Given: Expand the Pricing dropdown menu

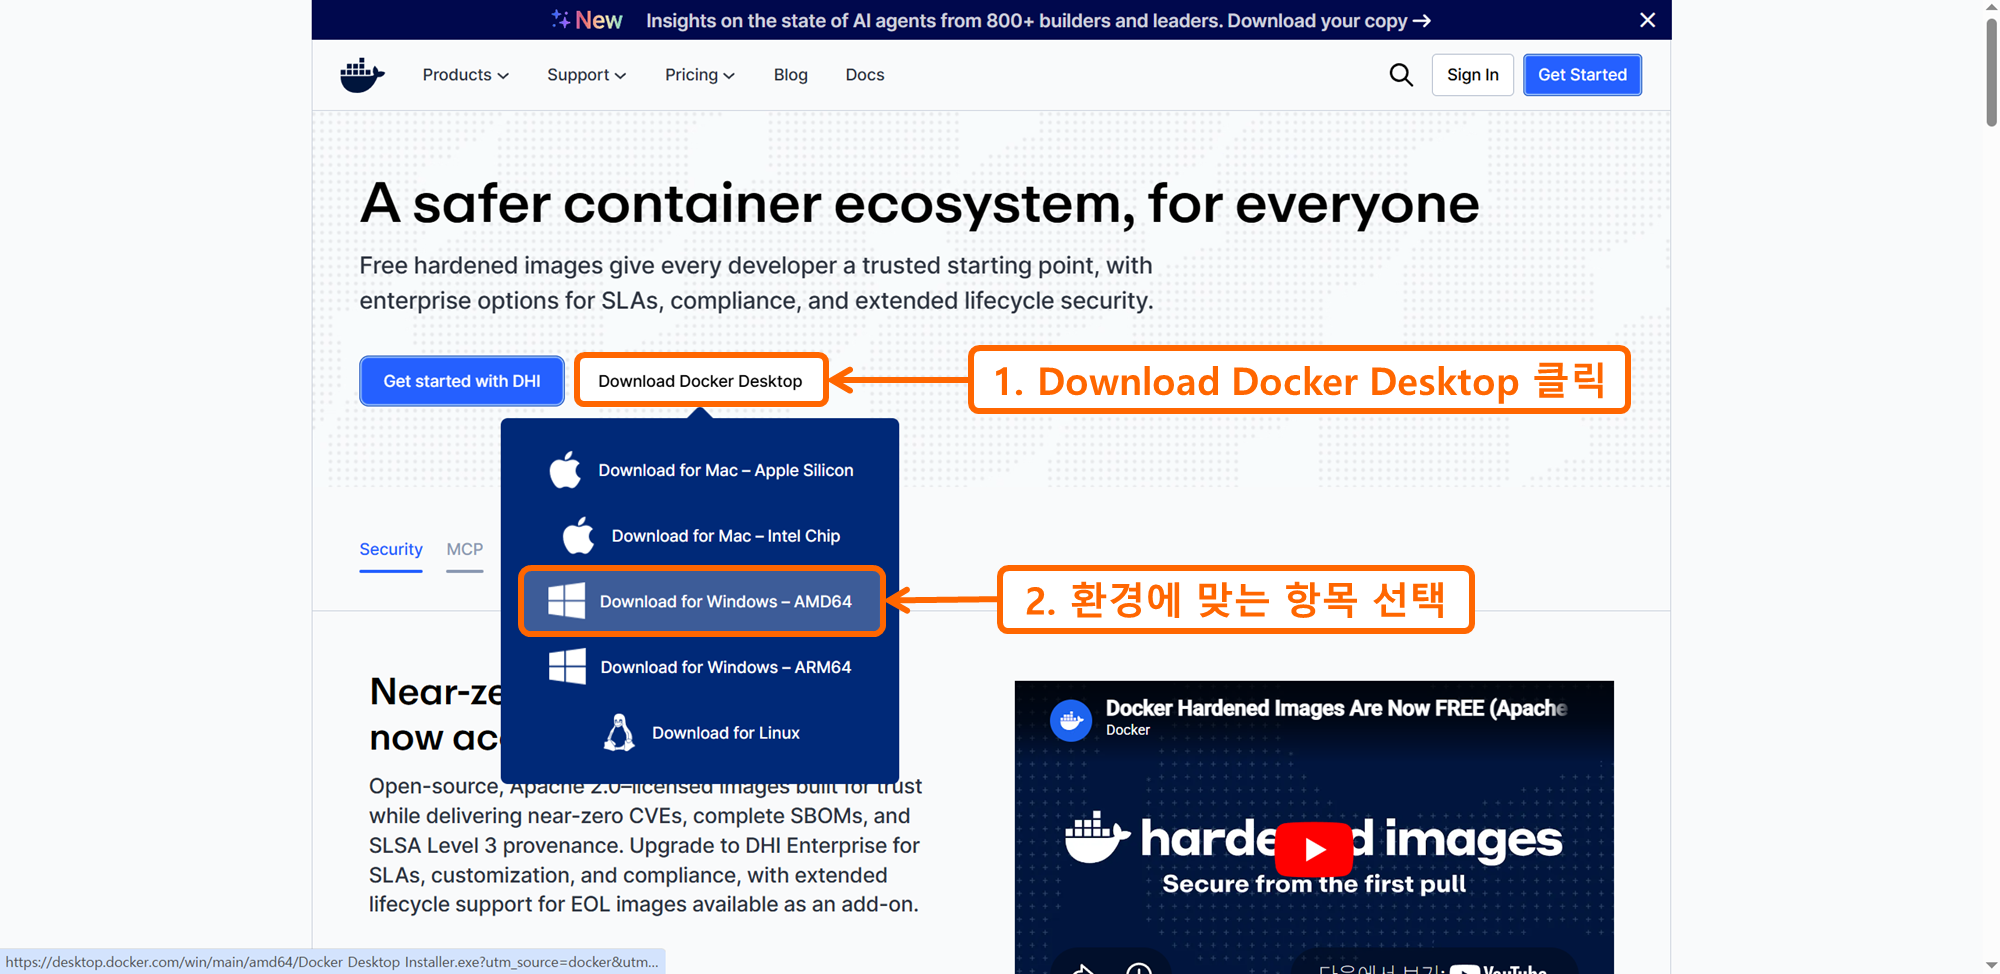Looking at the screenshot, I should click(x=700, y=75).
